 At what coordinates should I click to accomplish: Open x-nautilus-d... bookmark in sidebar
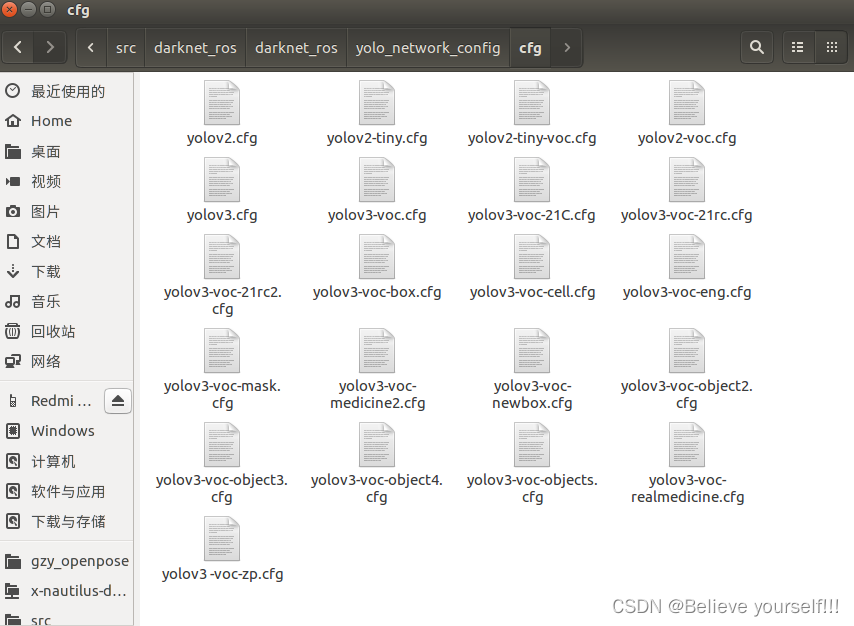pyautogui.click(x=66, y=591)
